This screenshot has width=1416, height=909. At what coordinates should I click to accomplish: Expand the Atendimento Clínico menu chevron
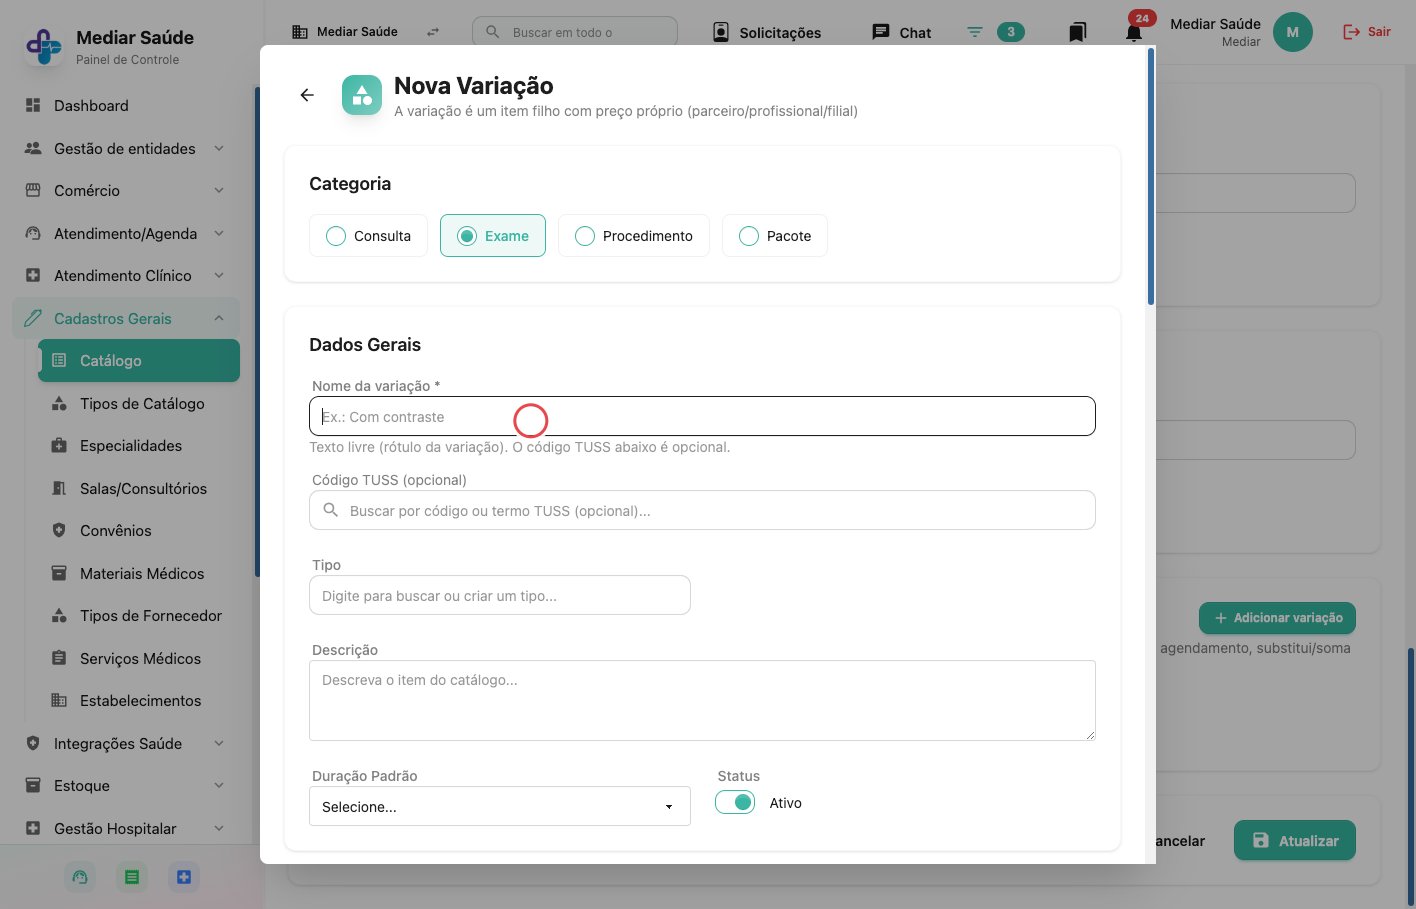219,275
